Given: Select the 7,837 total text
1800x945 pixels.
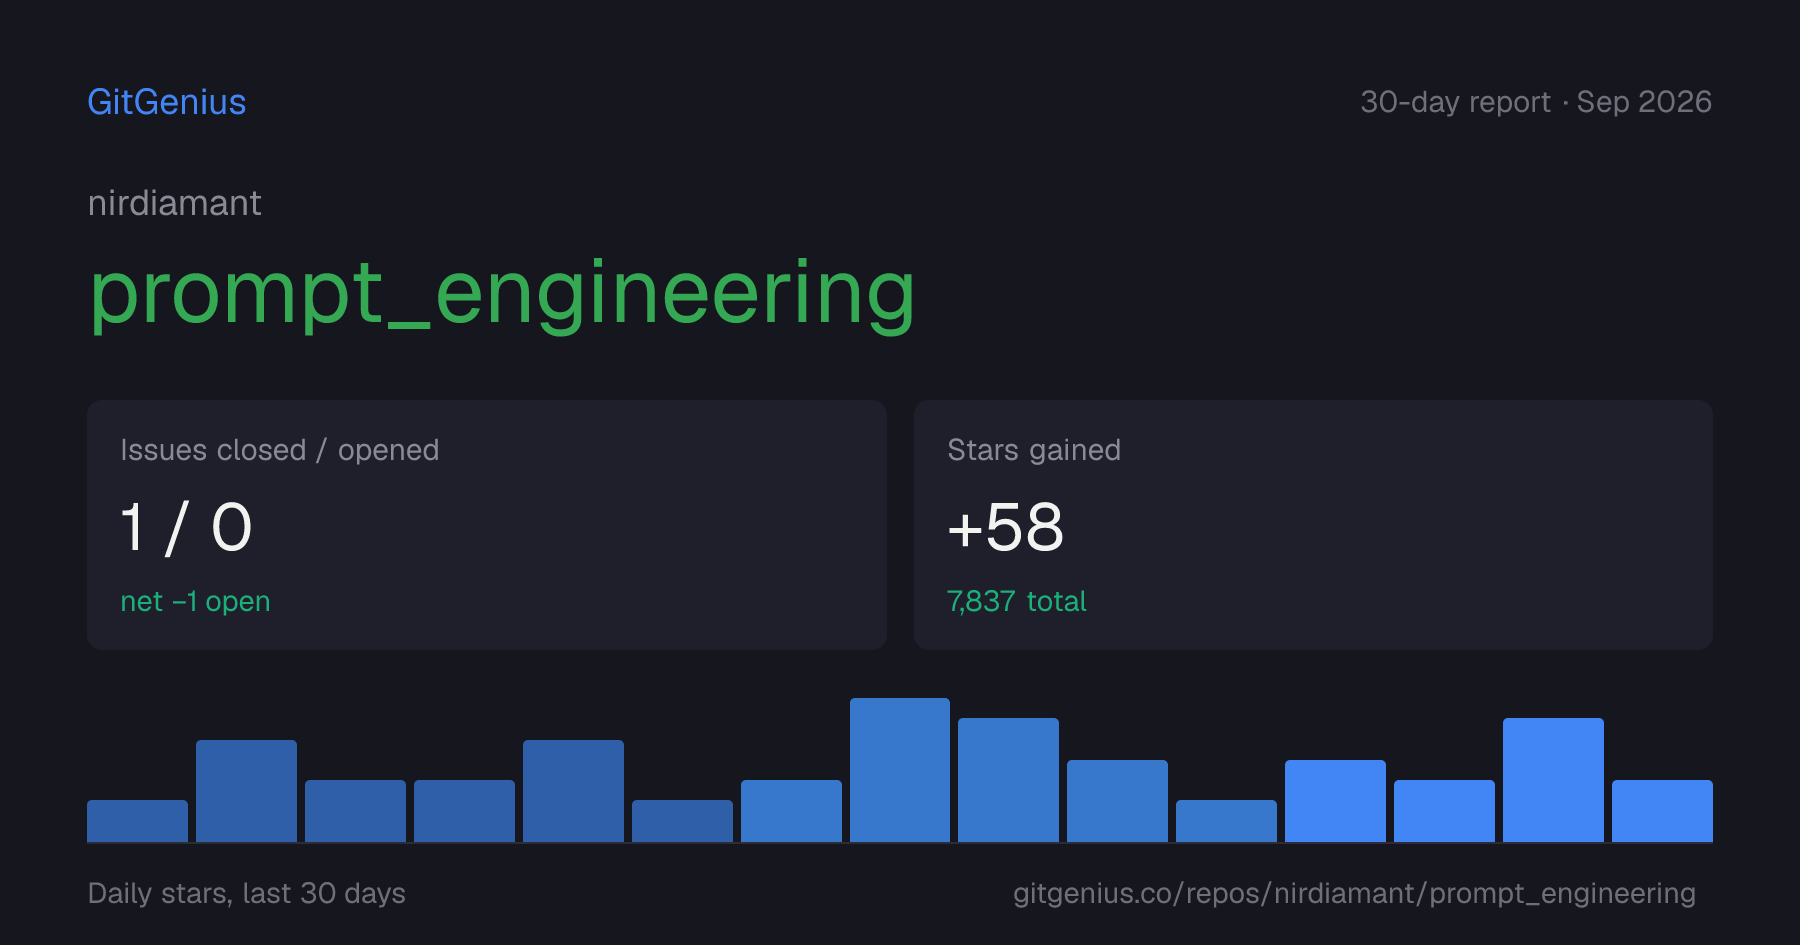Looking at the screenshot, I should point(1016,601).
